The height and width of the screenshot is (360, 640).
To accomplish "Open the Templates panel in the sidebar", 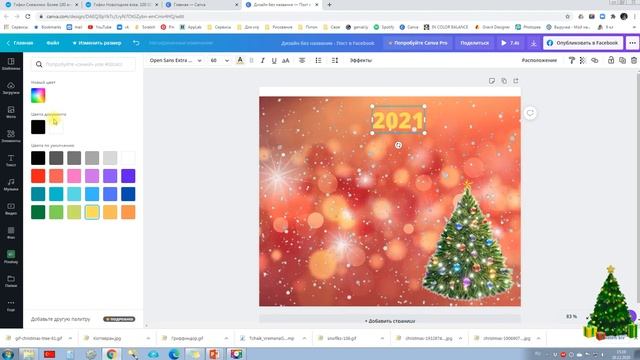I will 11,64.
